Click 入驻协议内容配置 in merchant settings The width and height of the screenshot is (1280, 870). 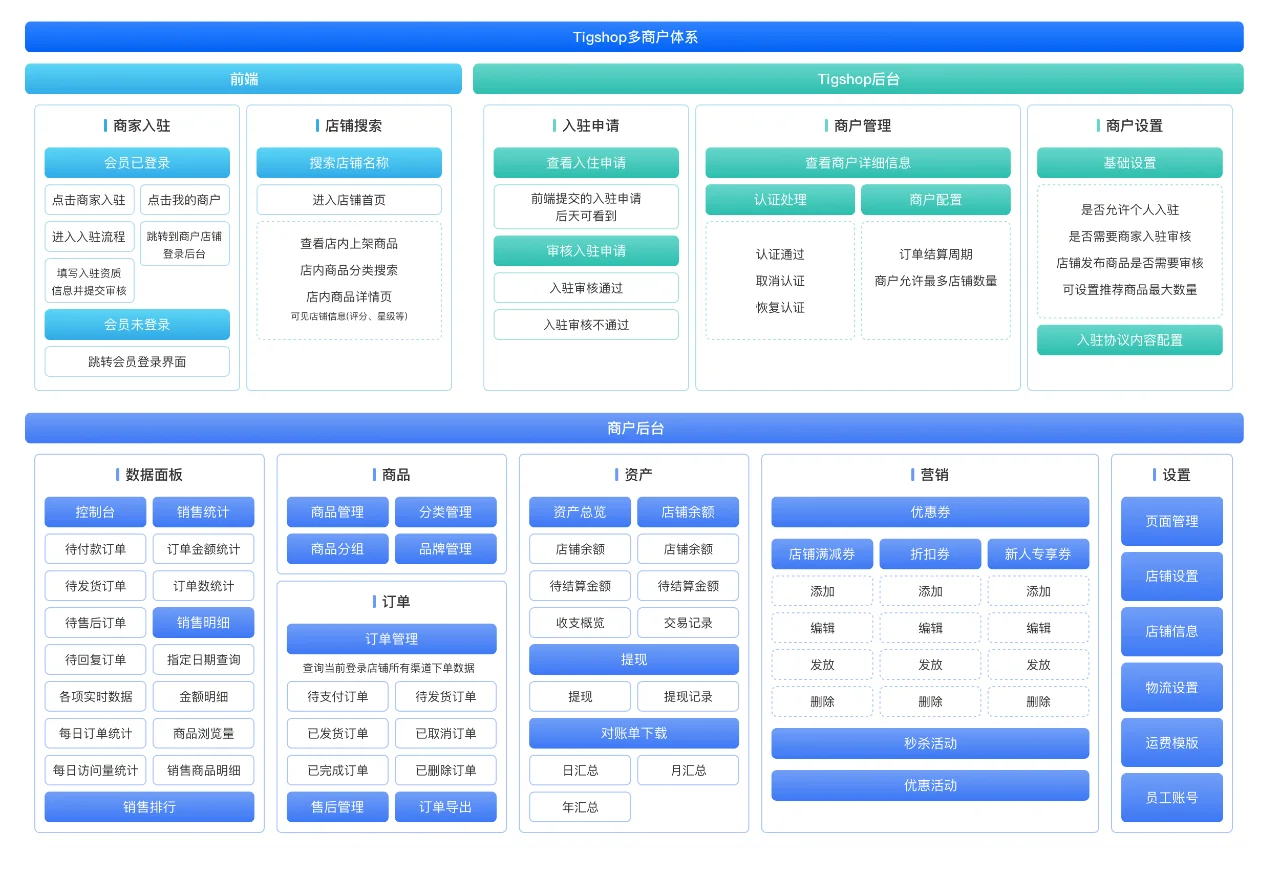(x=1129, y=340)
